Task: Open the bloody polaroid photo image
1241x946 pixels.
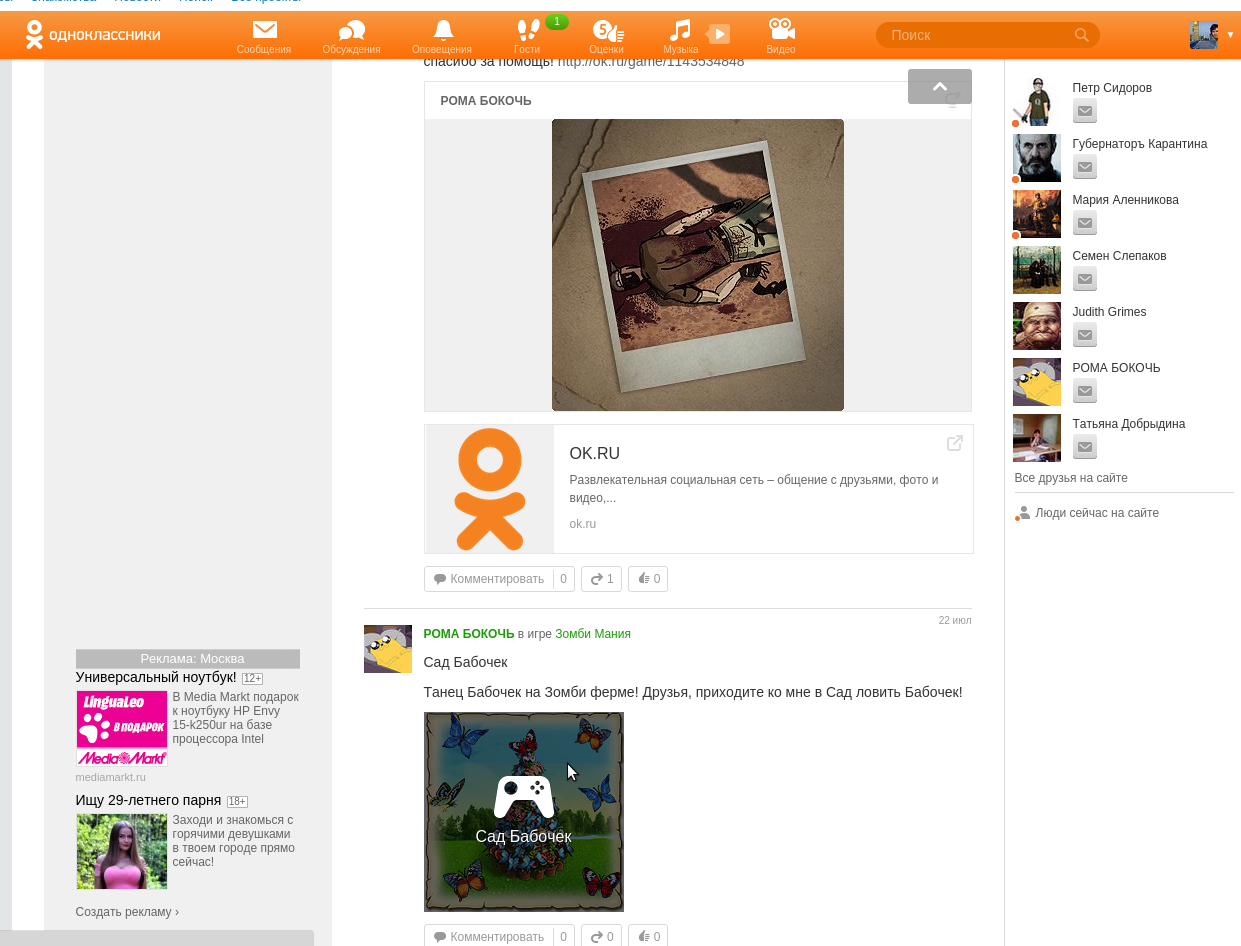Action: tap(698, 265)
